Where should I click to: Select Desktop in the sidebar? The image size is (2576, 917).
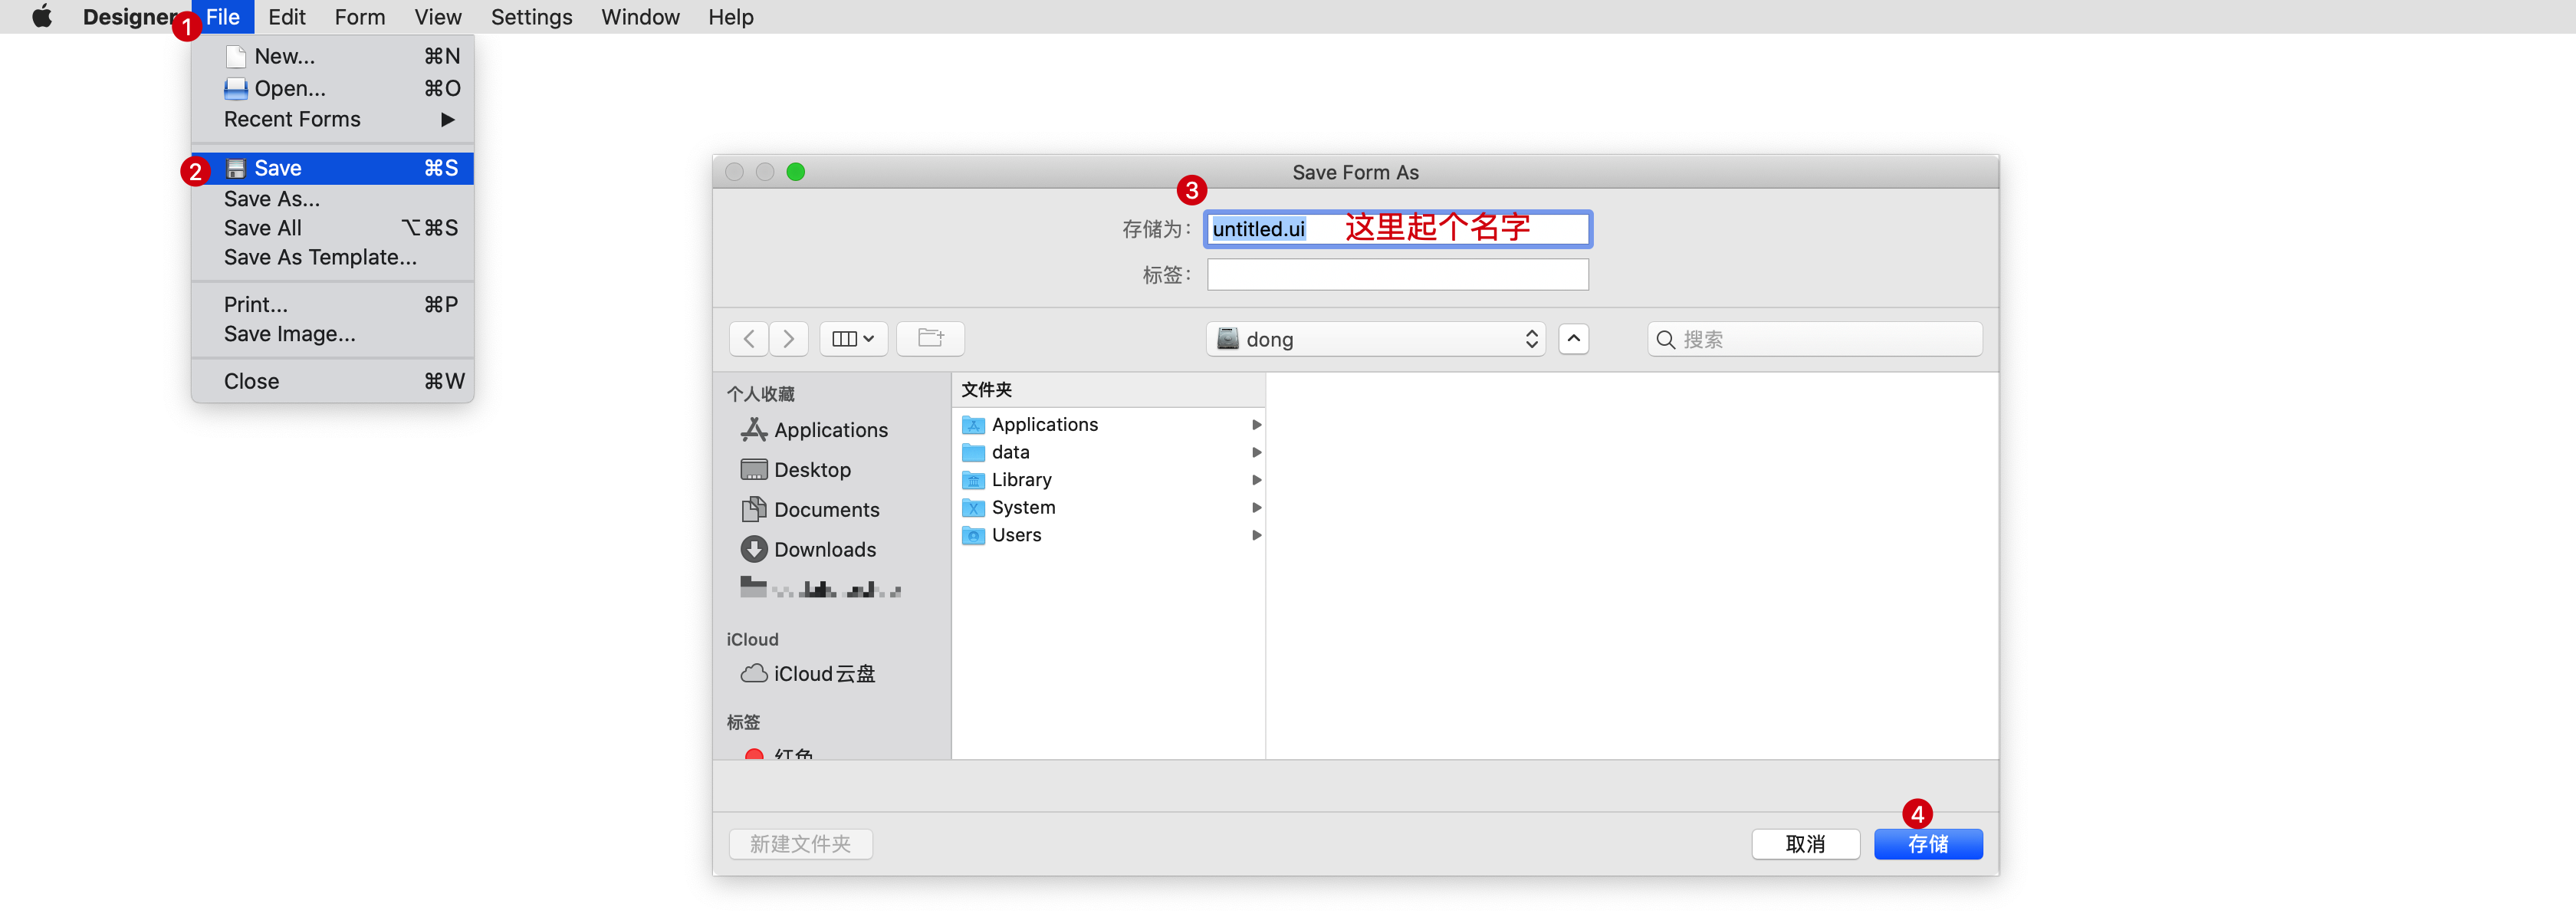812,470
